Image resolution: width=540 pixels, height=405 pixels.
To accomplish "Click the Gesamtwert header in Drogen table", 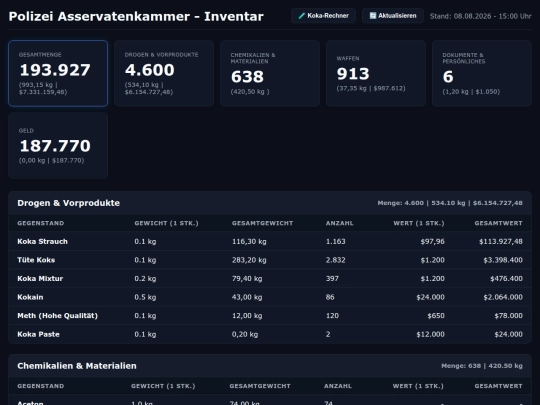I will pyautogui.click(x=498, y=223).
